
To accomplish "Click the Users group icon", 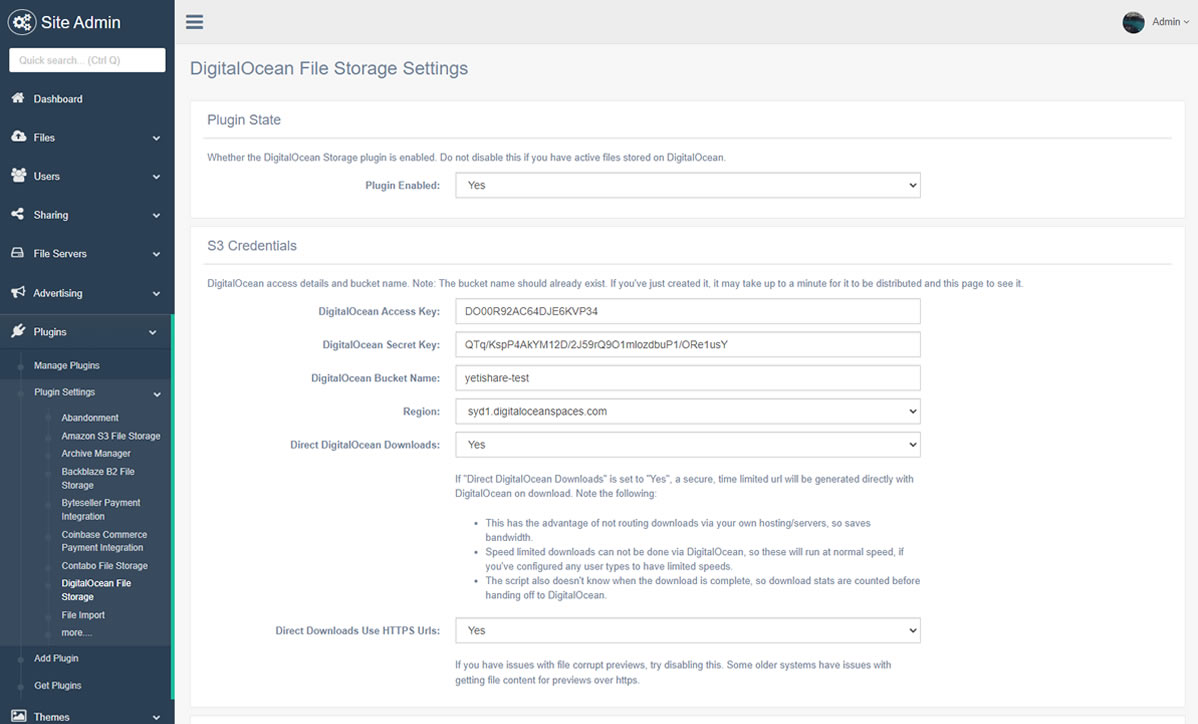I will [18, 175].
